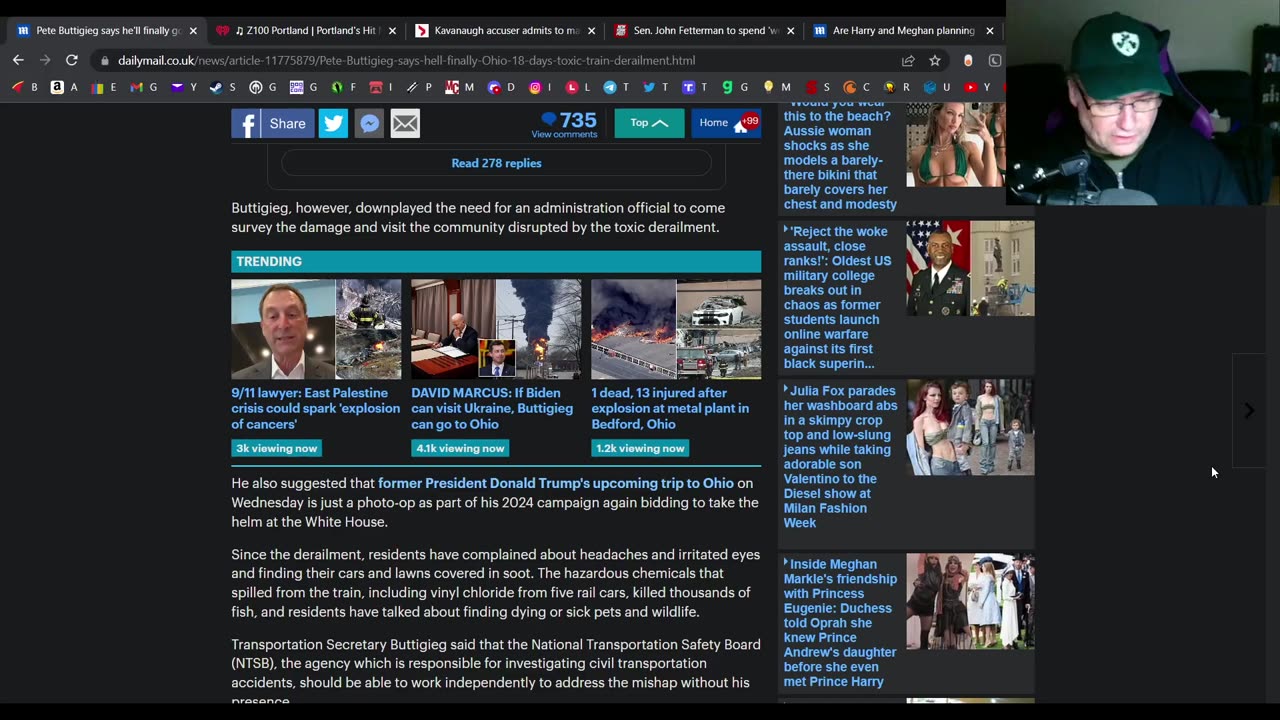Open DAVID MARCUS trending story link
This screenshot has width=1280, height=720.
coord(492,408)
